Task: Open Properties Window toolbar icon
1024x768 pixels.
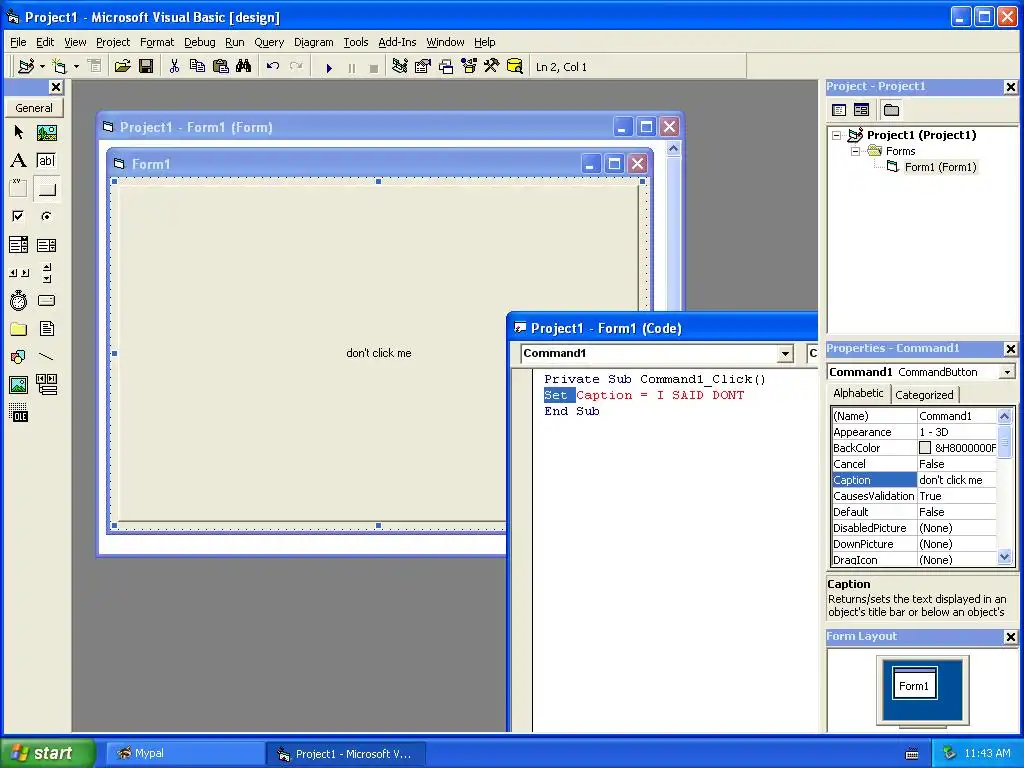Action: (423, 67)
